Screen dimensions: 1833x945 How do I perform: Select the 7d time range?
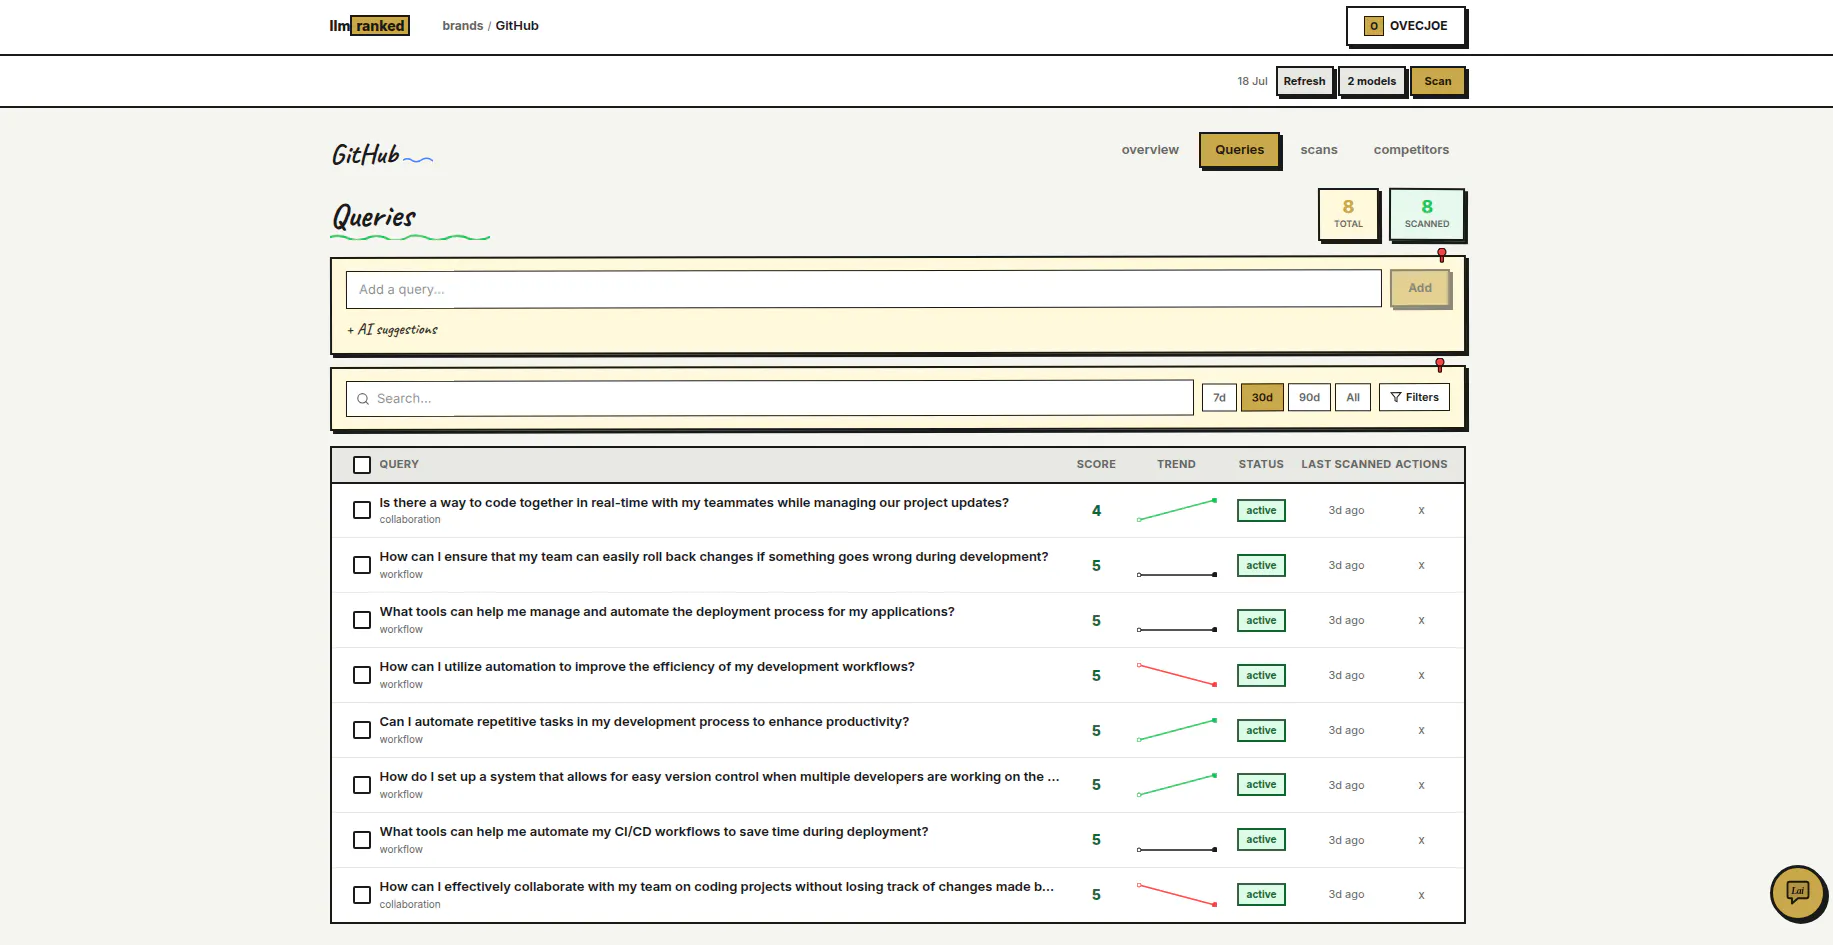(x=1219, y=398)
